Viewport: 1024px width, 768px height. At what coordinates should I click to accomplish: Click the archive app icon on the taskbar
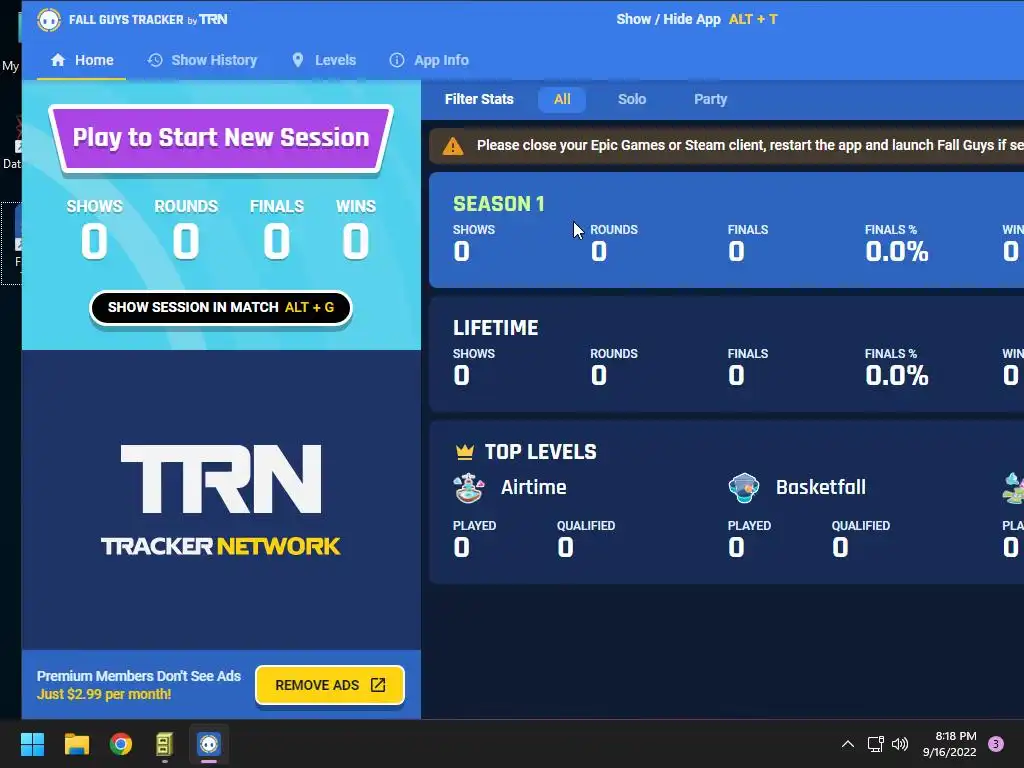pyautogui.click(x=165, y=744)
